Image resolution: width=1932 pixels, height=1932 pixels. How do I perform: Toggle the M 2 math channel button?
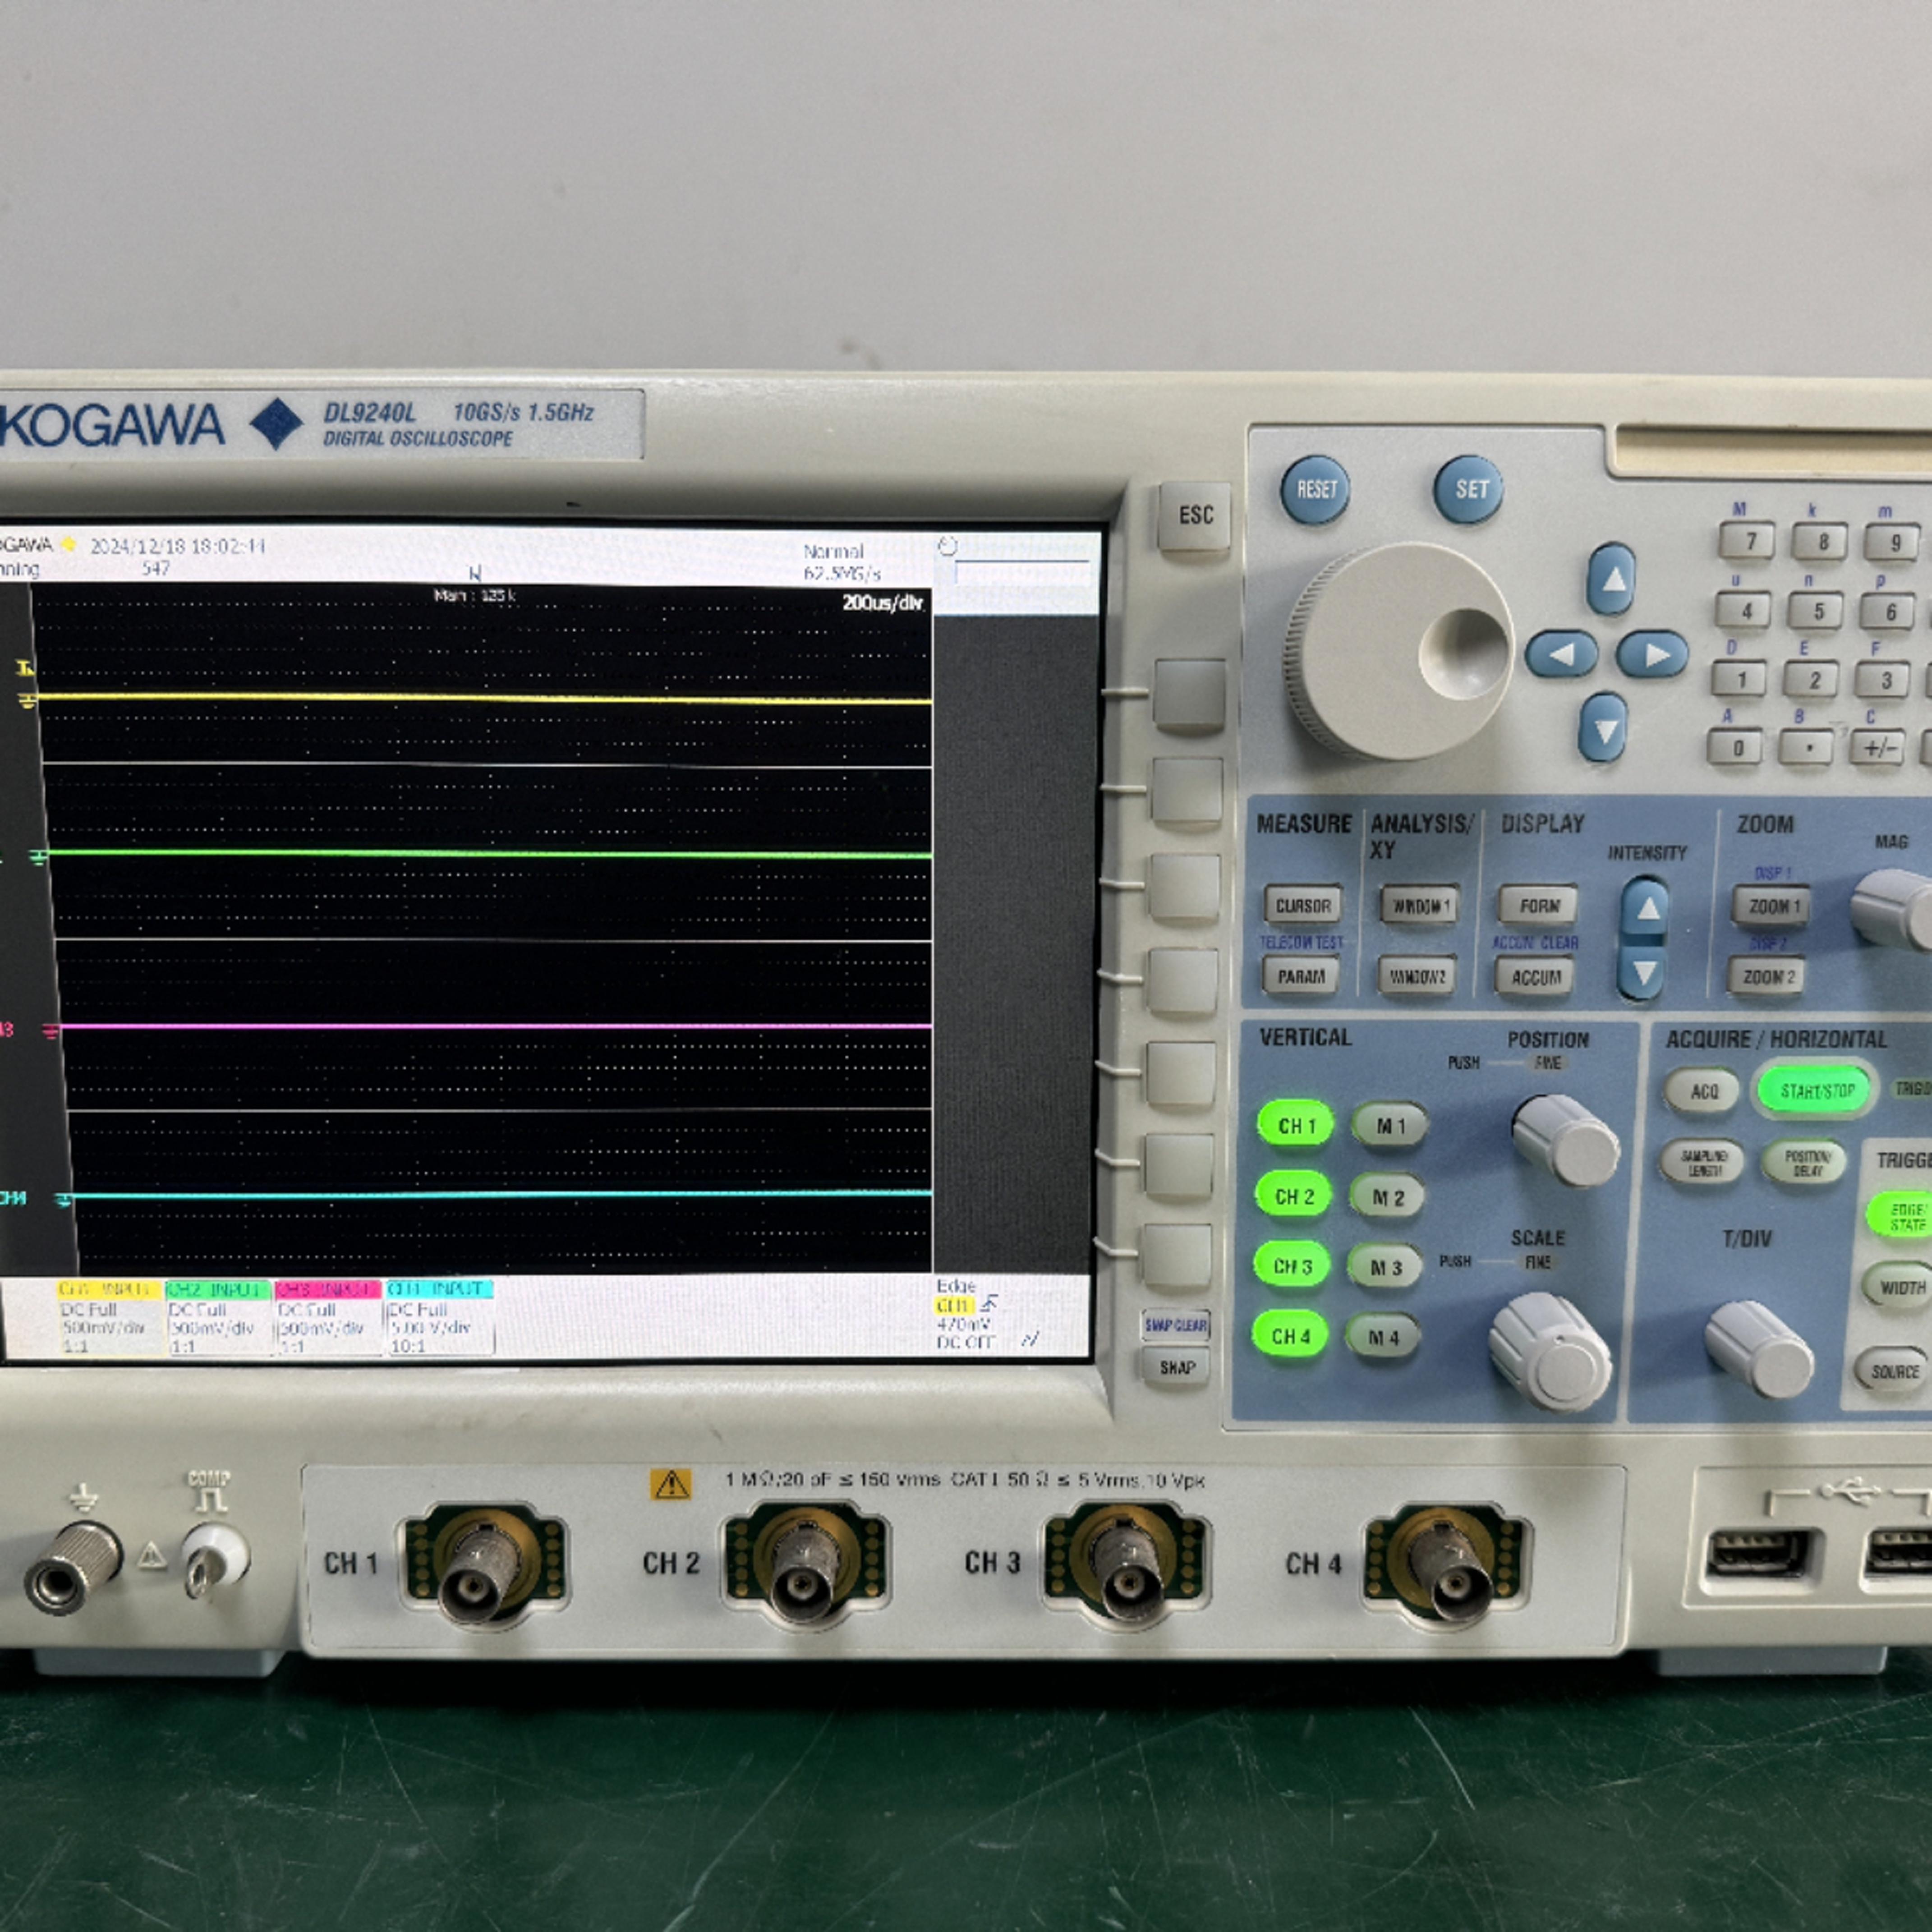(1387, 1197)
